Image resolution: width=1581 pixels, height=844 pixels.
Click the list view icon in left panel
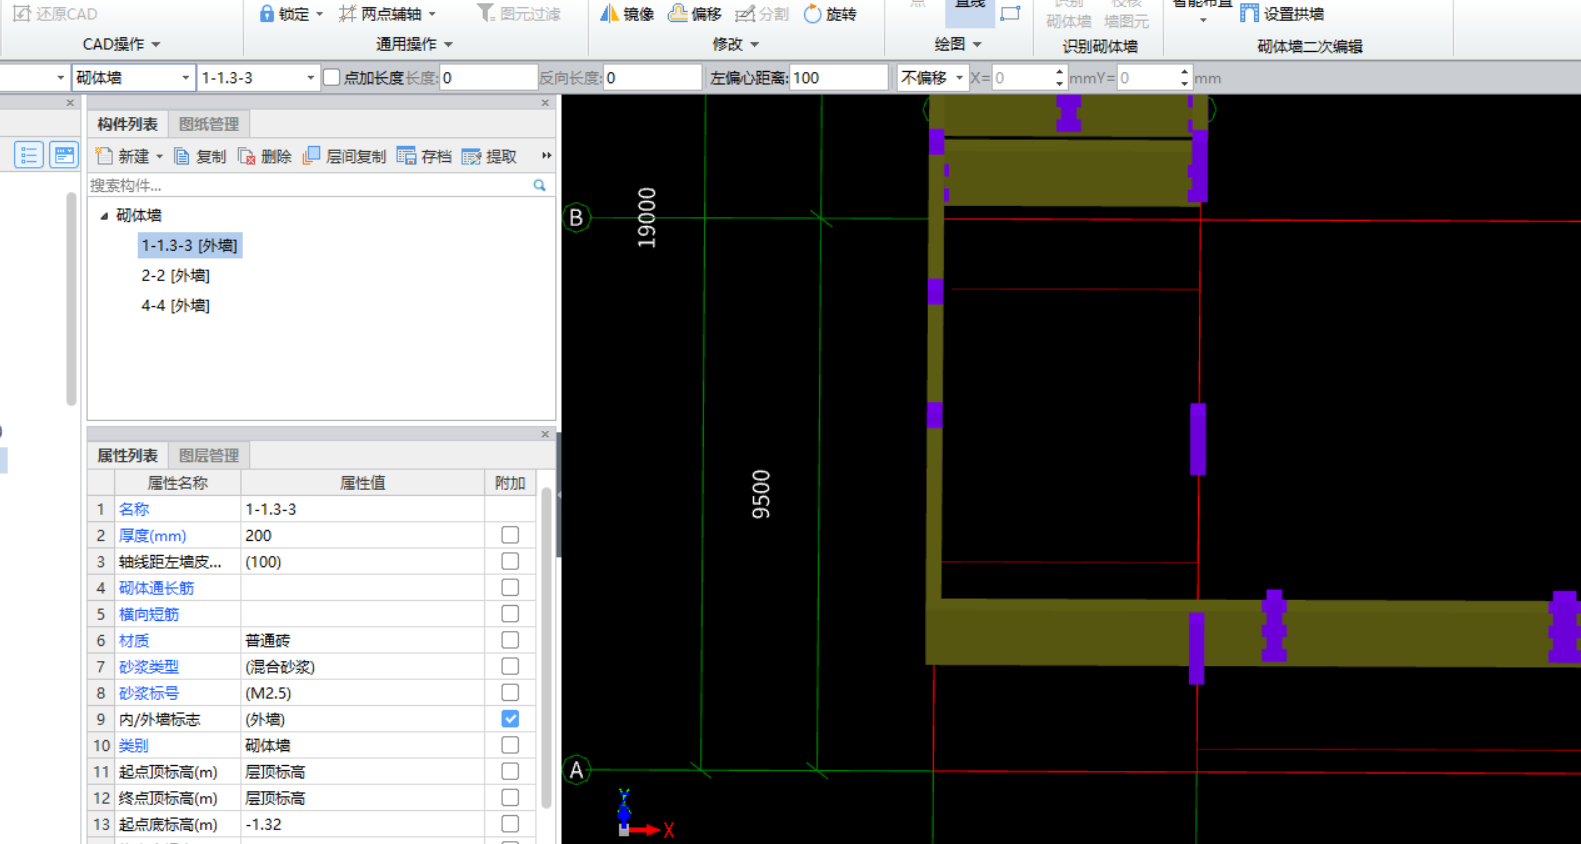pyautogui.click(x=28, y=155)
